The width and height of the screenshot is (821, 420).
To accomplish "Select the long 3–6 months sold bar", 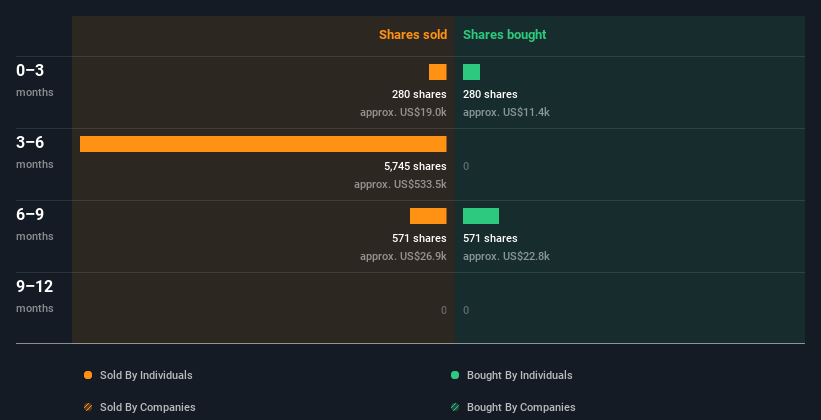I will 263,144.
